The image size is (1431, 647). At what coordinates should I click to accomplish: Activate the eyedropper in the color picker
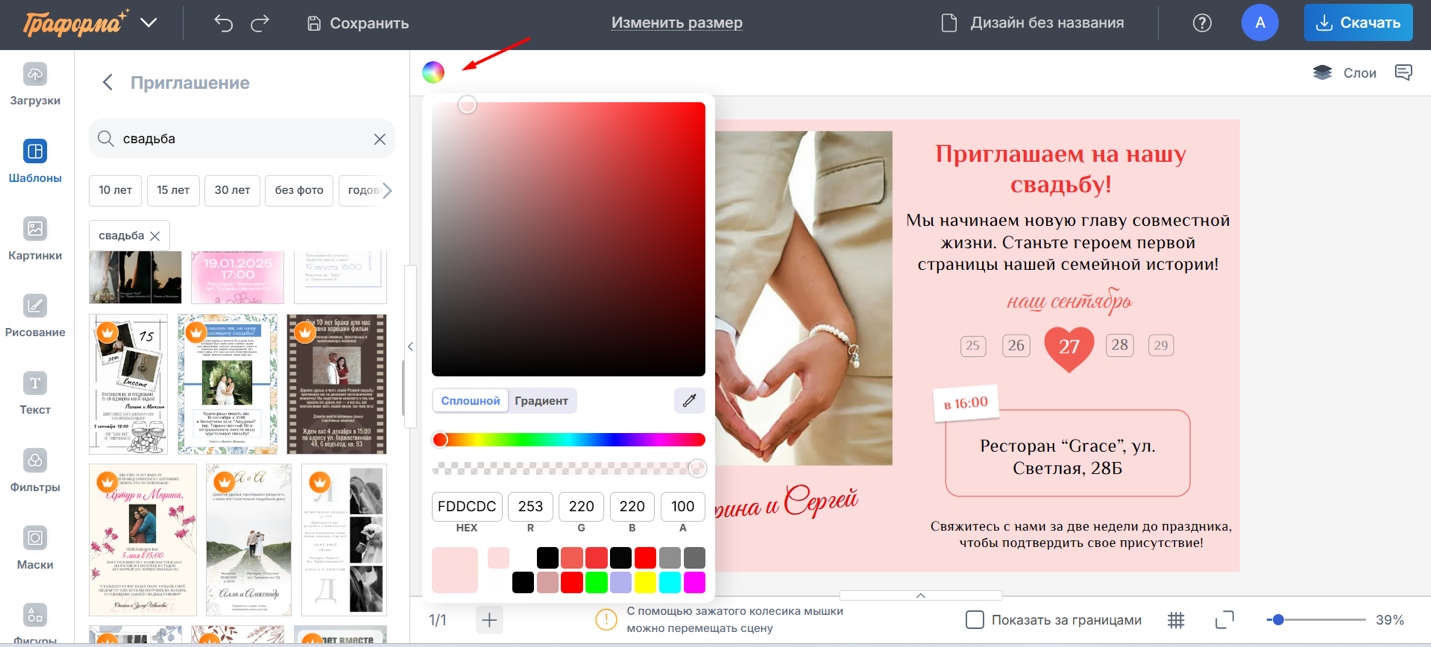689,399
